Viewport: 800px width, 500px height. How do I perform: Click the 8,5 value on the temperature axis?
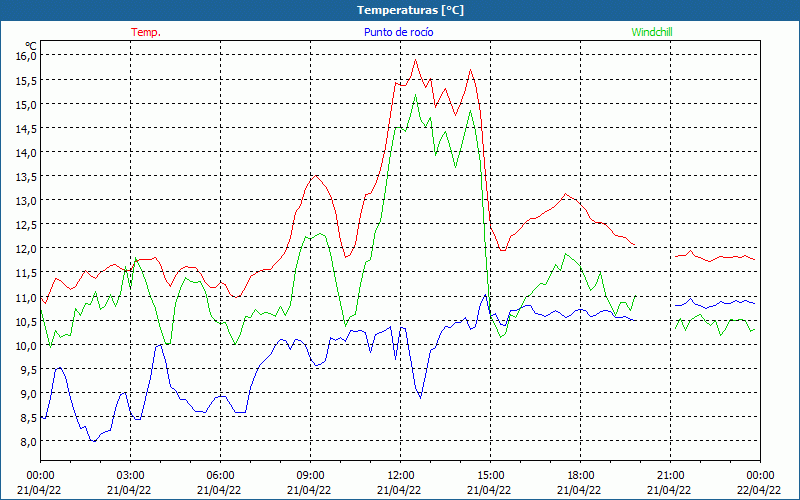(x=28, y=417)
